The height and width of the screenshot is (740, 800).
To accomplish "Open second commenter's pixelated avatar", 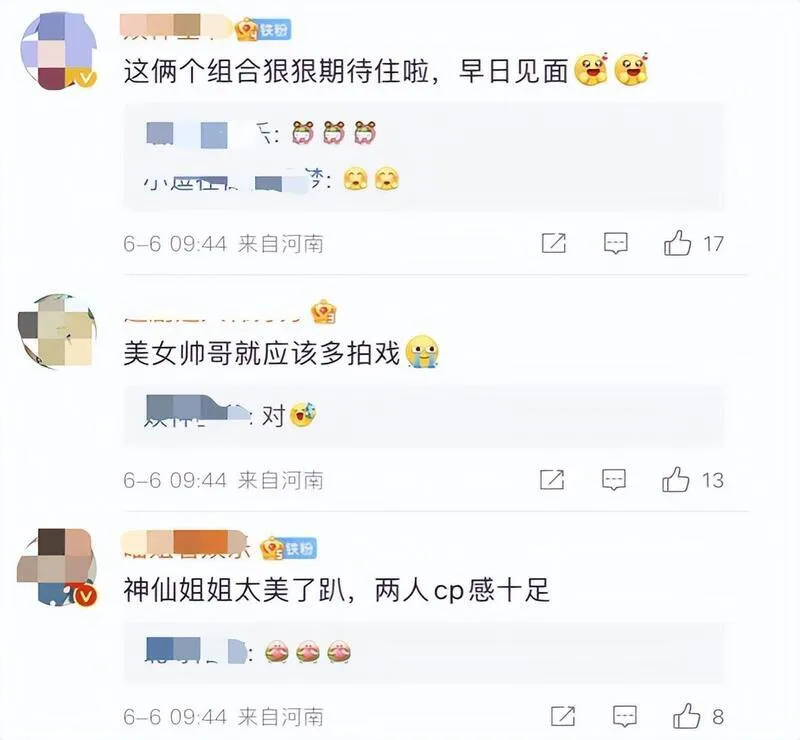I will click(57, 331).
